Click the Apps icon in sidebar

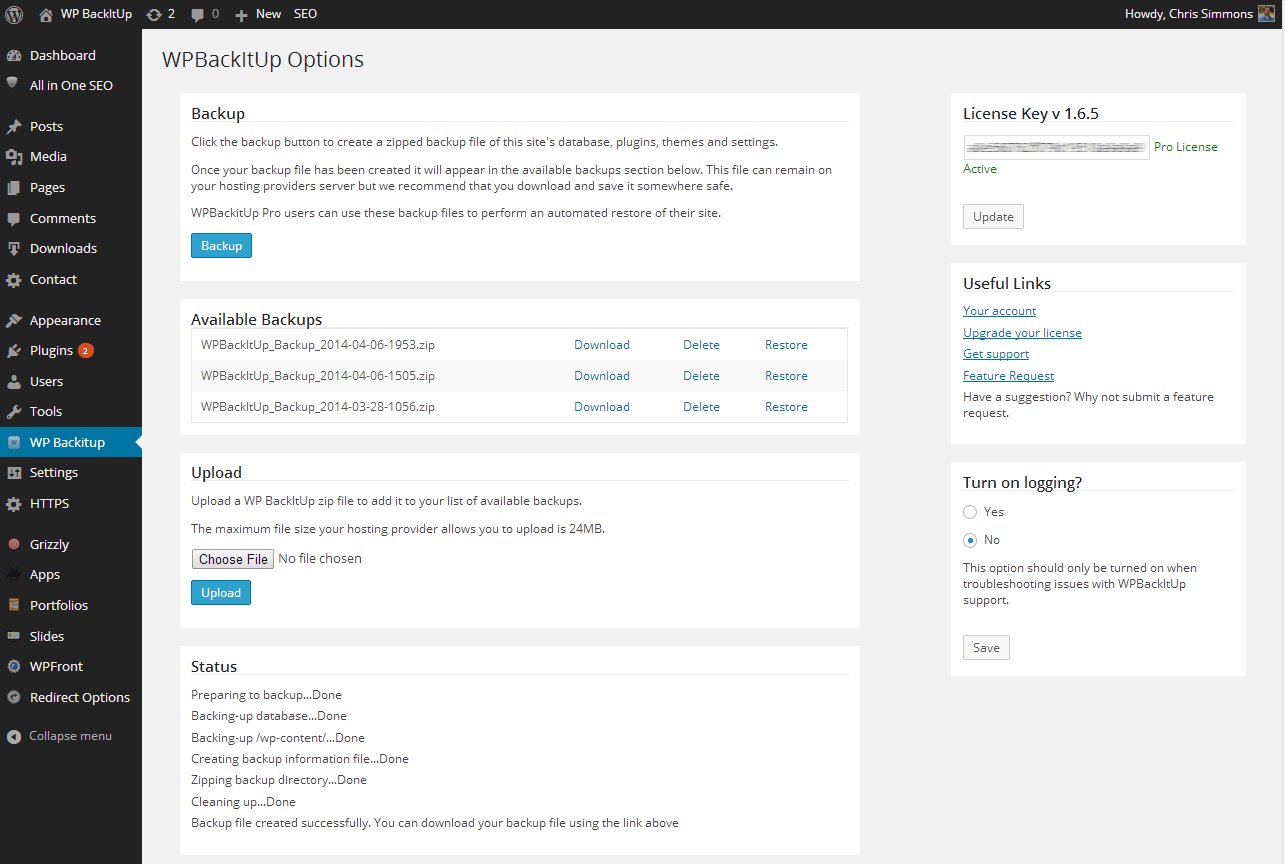[14, 575]
